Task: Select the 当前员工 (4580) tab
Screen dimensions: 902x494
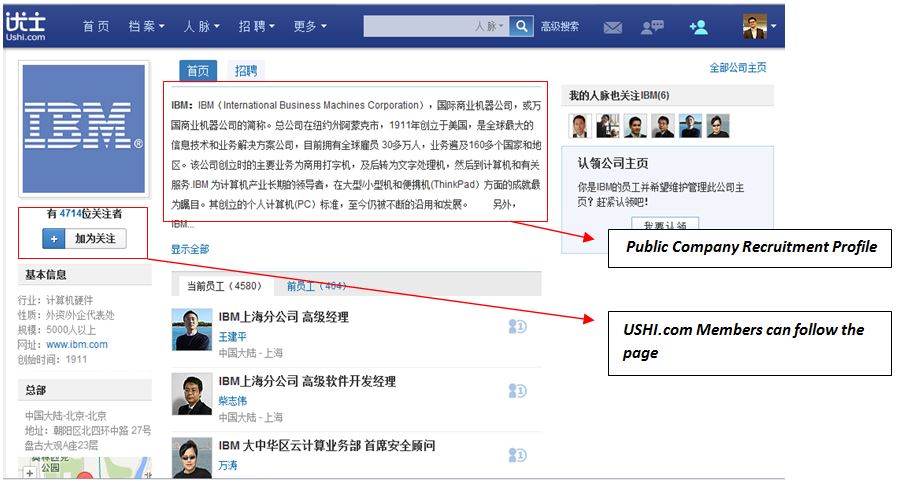Action: (224, 286)
